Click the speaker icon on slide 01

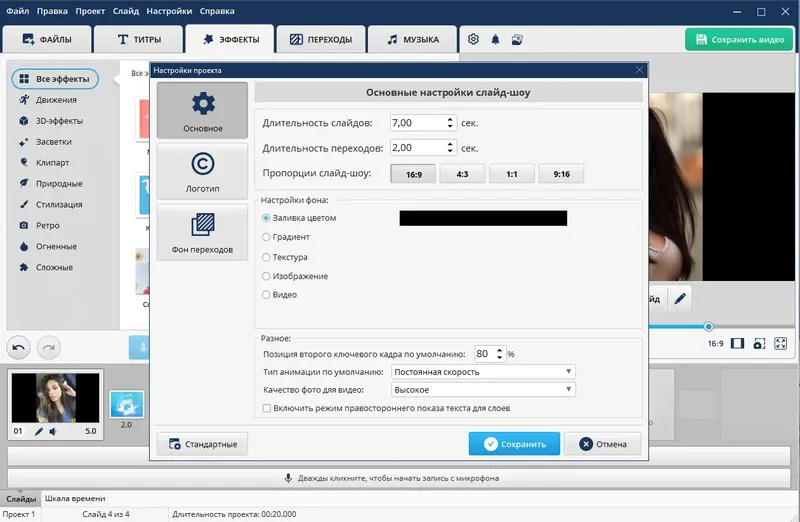pyautogui.click(x=53, y=431)
